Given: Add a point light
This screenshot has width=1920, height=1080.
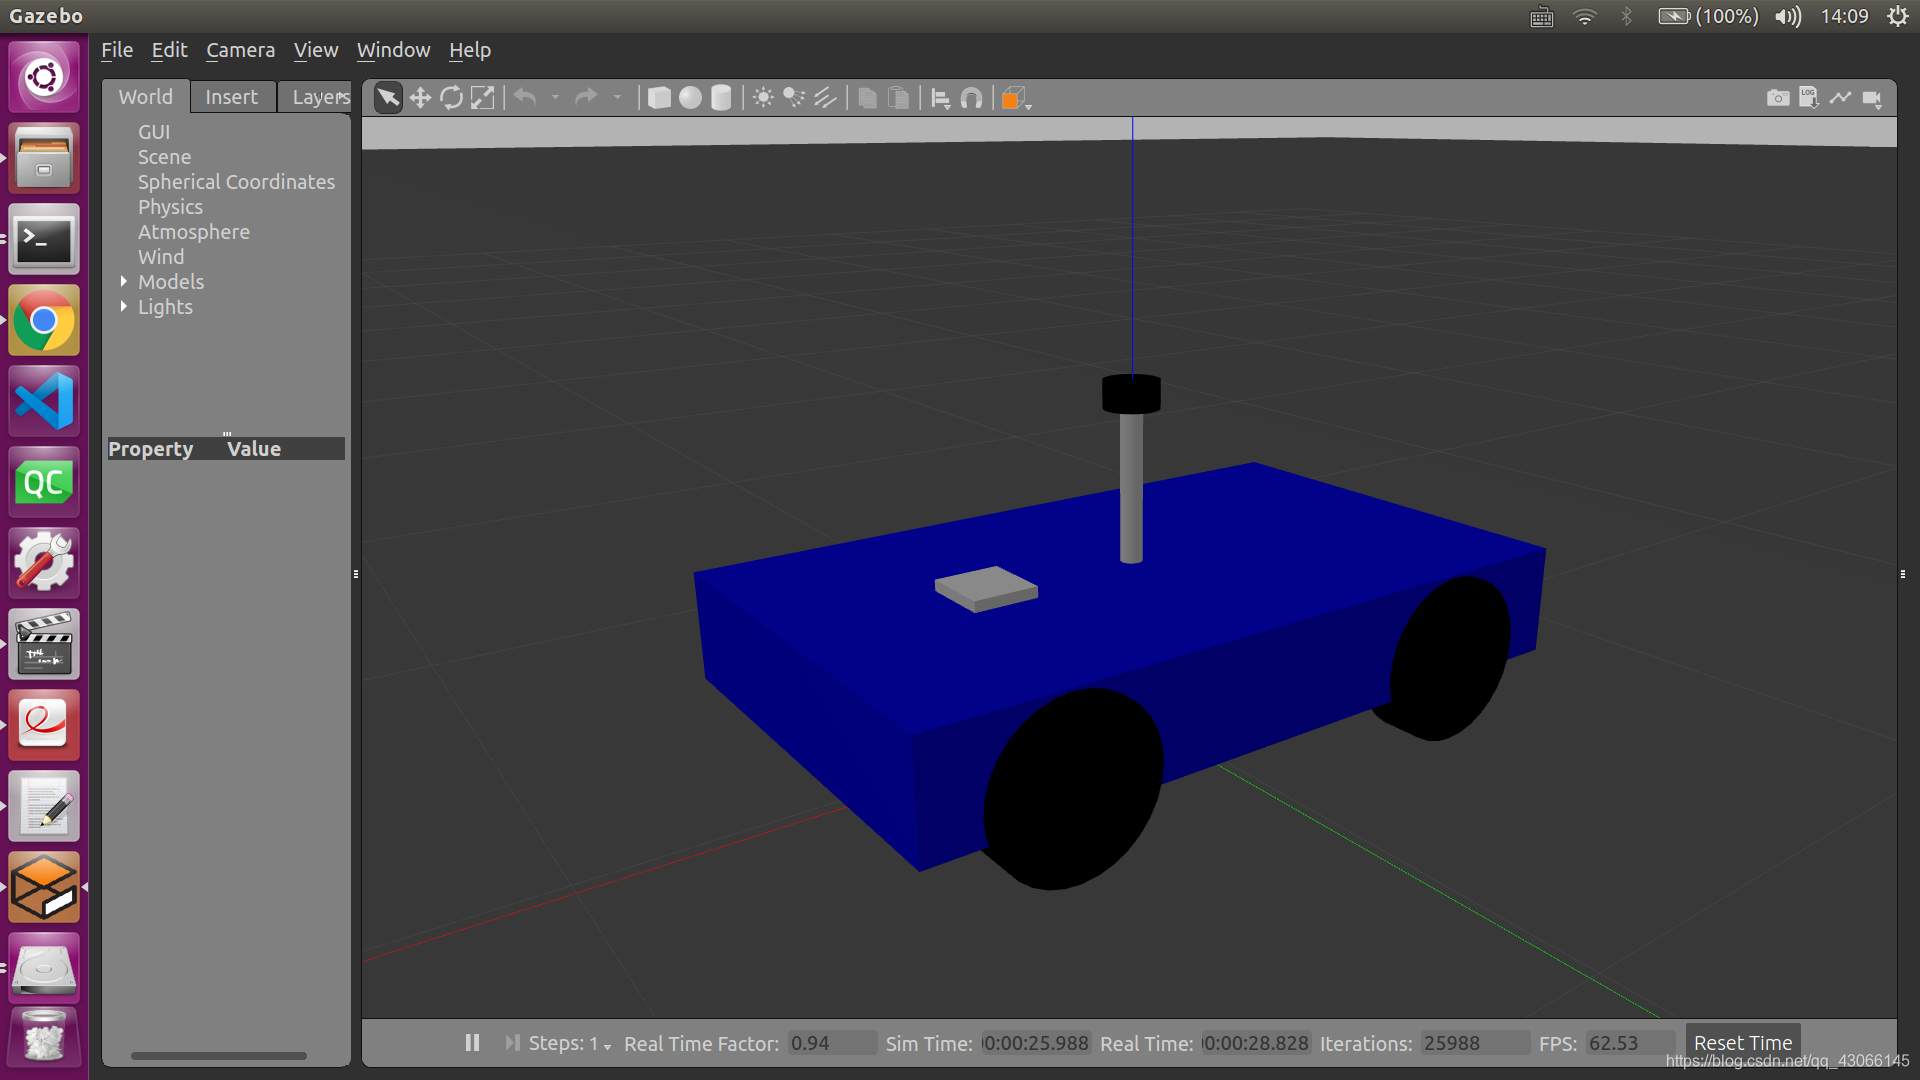Looking at the screenshot, I should (763, 98).
